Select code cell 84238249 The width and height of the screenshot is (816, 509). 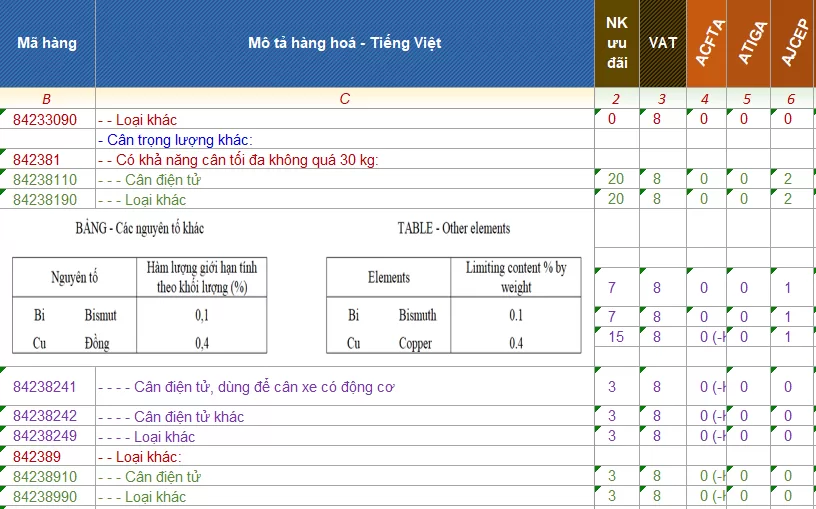pyautogui.click(x=47, y=436)
